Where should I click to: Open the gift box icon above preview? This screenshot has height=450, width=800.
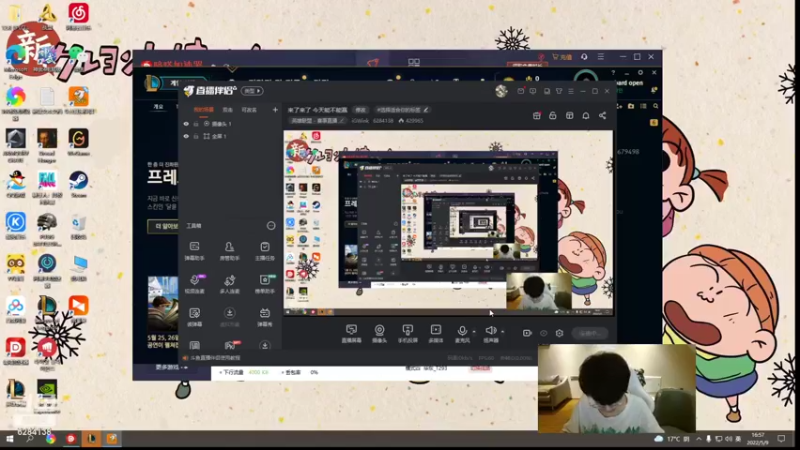[536, 116]
